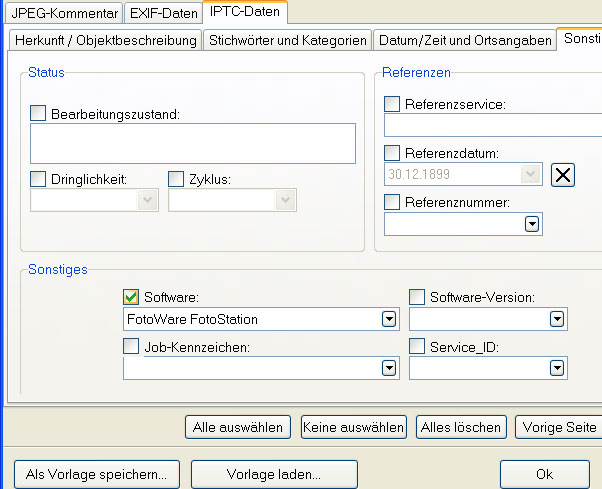Enable the Zyklus checkbox
The height and width of the screenshot is (489, 602).
coord(177,180)
